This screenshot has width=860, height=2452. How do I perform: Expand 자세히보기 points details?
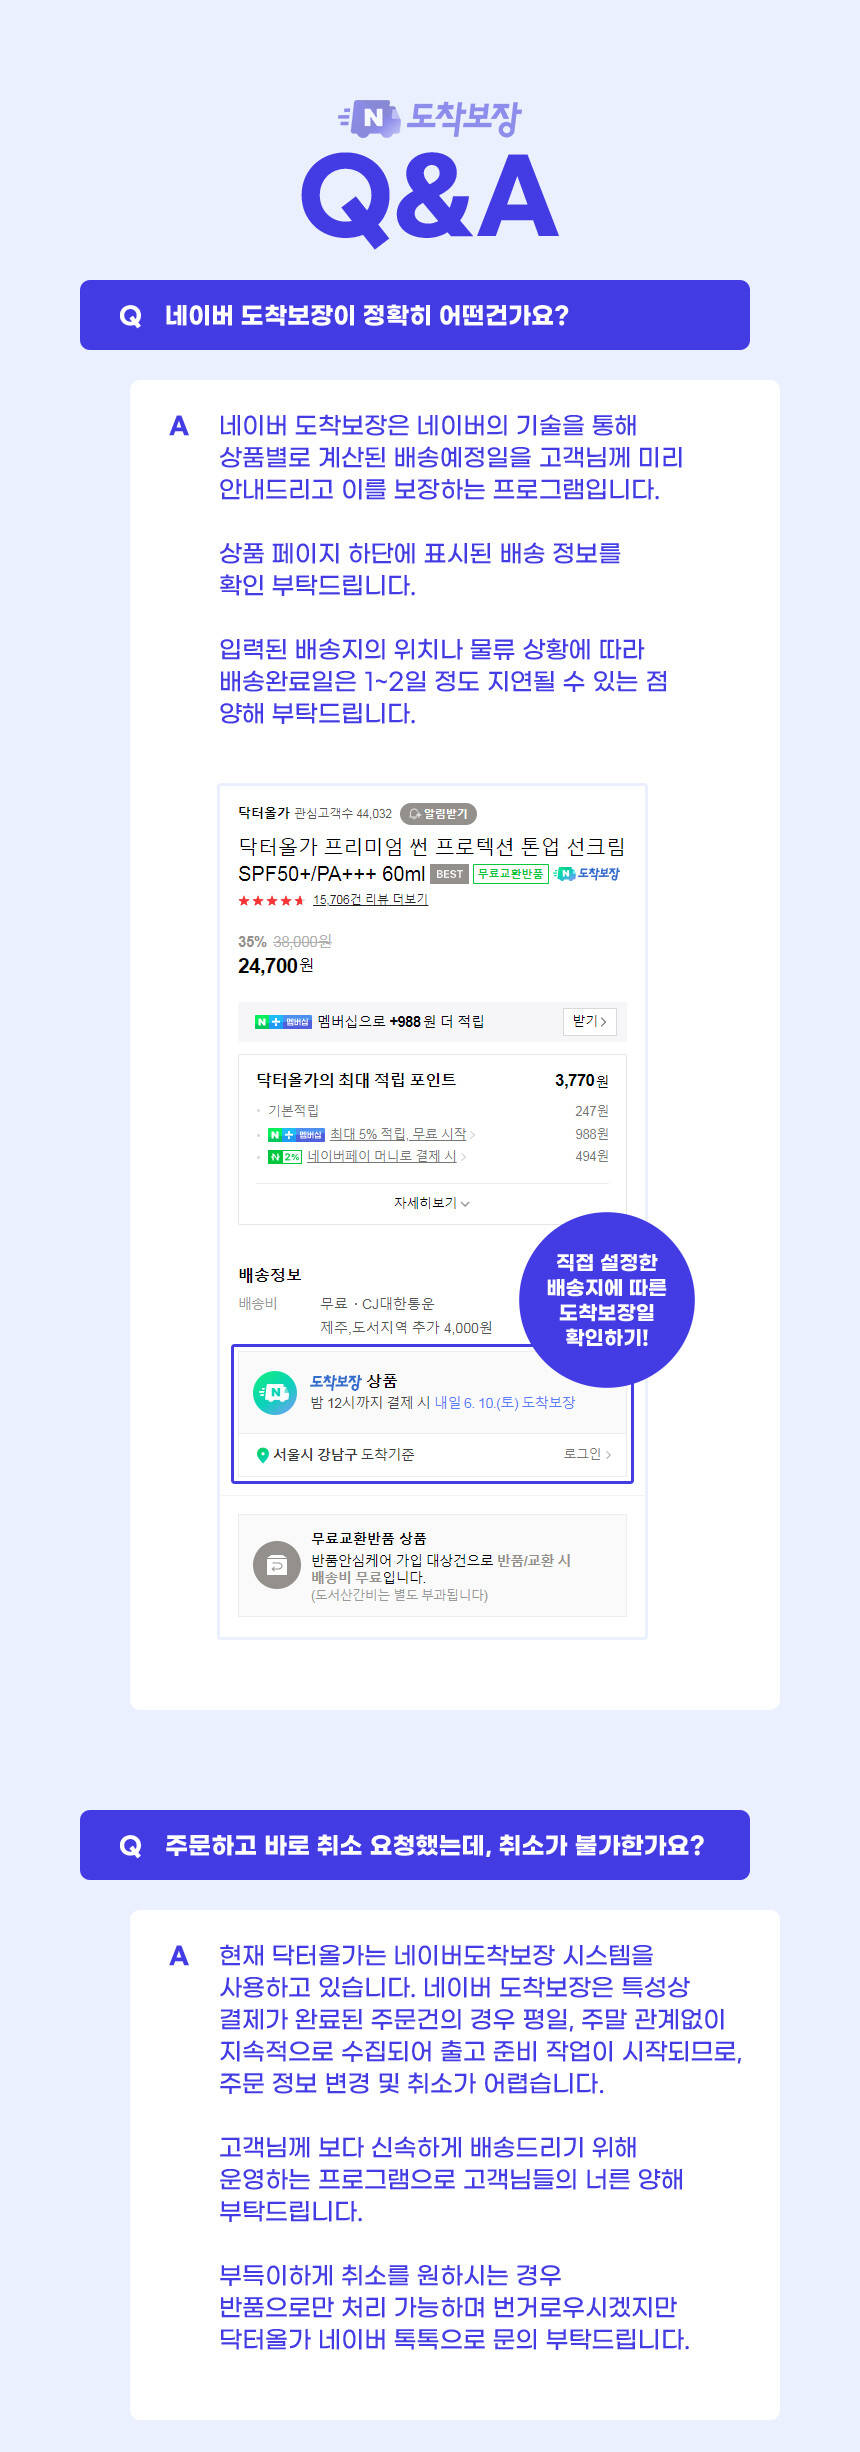pyautogui.click(x=432, y=1203)
